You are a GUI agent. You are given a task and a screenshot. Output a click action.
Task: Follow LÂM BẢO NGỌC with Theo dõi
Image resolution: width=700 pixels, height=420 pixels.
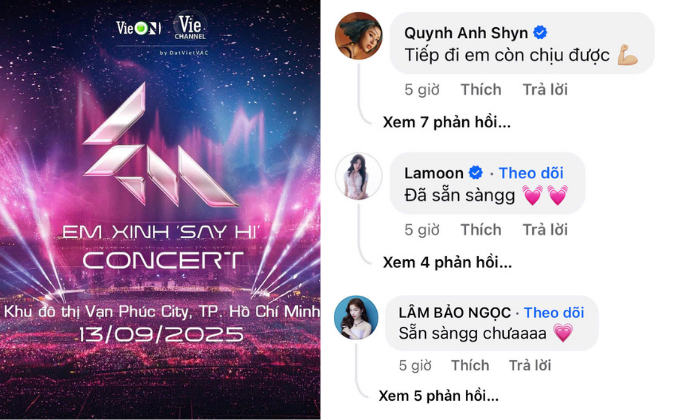[554, 312]
